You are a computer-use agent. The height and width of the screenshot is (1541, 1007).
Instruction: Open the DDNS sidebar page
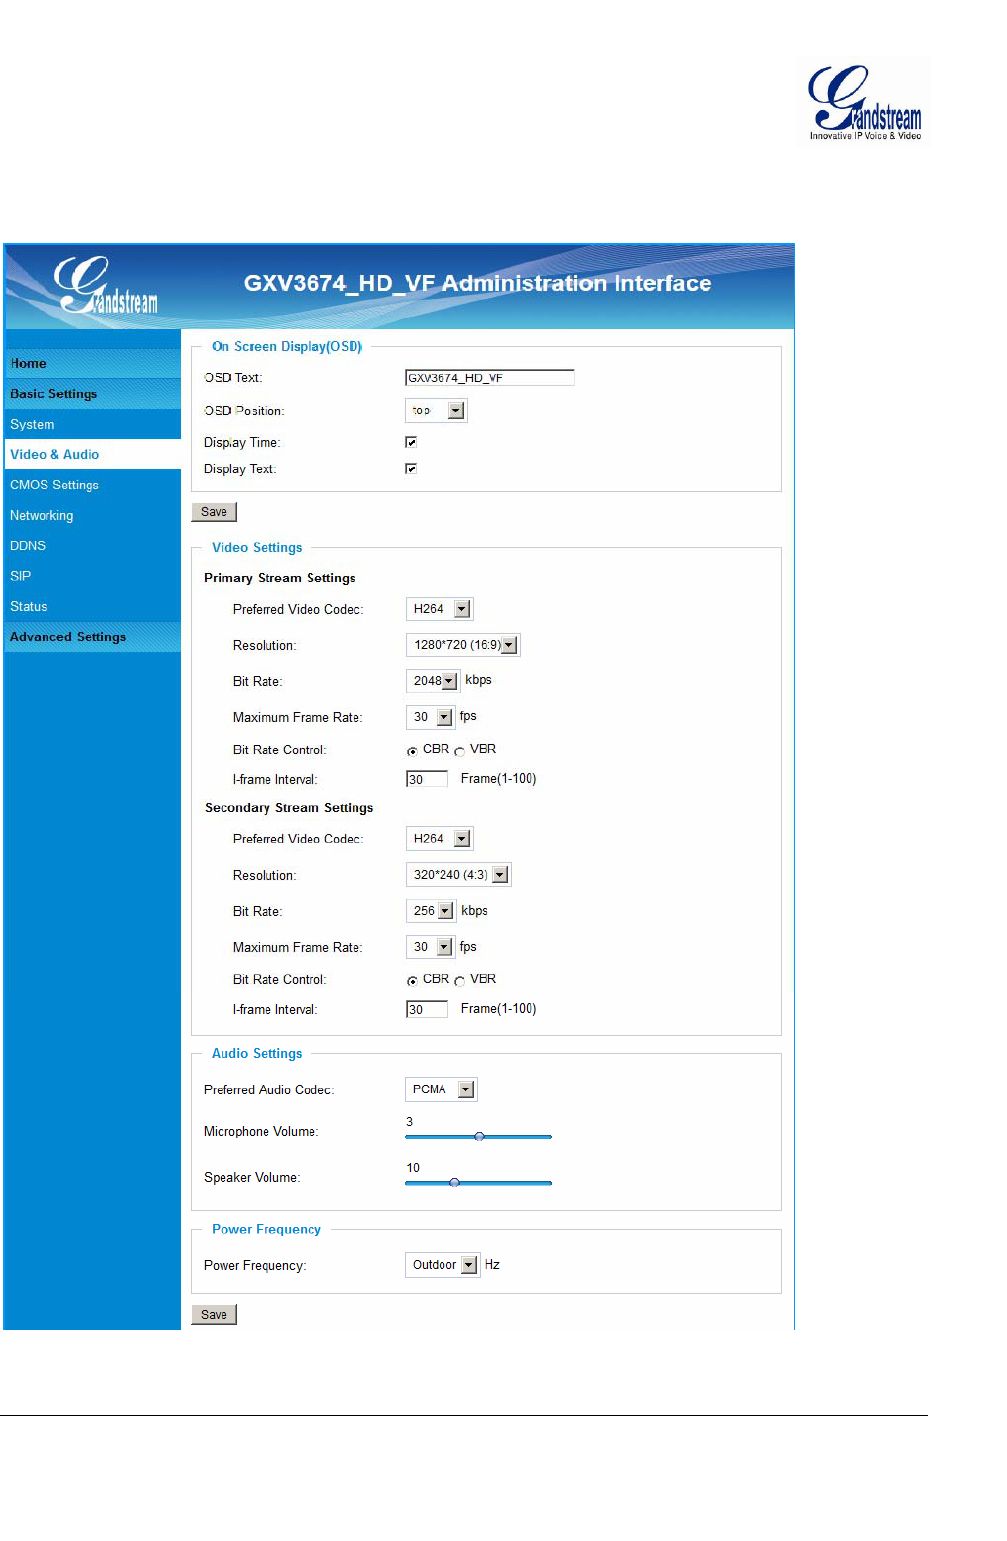(93, 545)
